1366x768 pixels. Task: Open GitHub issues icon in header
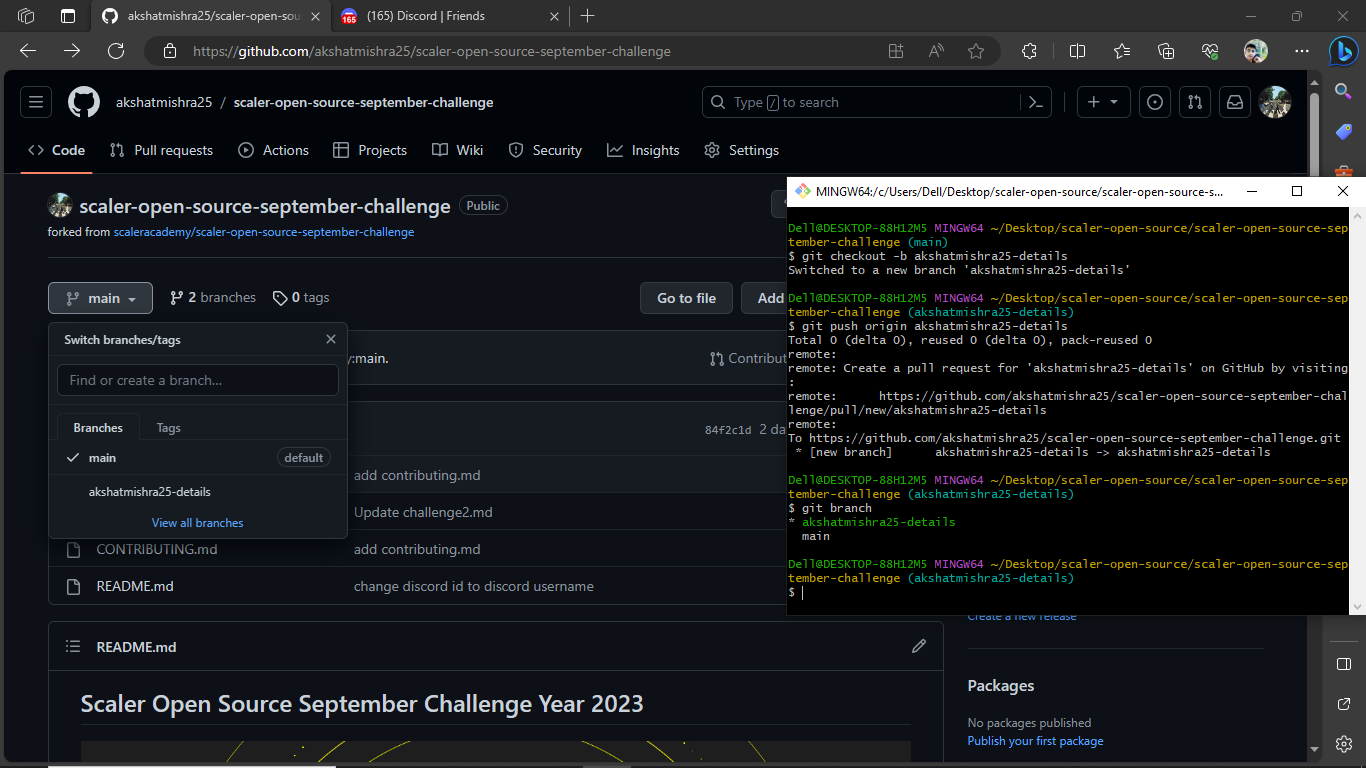1155,102
